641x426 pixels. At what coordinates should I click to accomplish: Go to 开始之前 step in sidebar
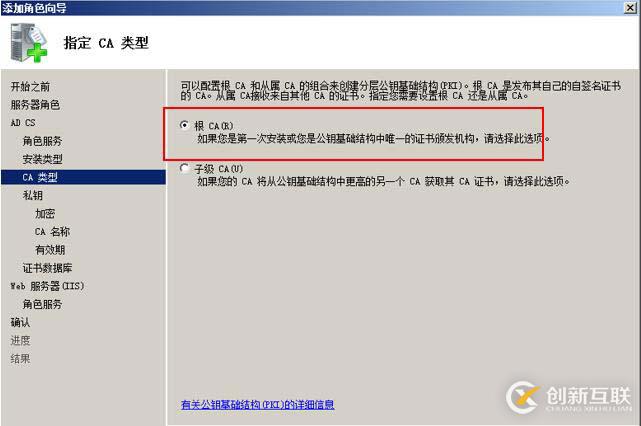[30, 87]
